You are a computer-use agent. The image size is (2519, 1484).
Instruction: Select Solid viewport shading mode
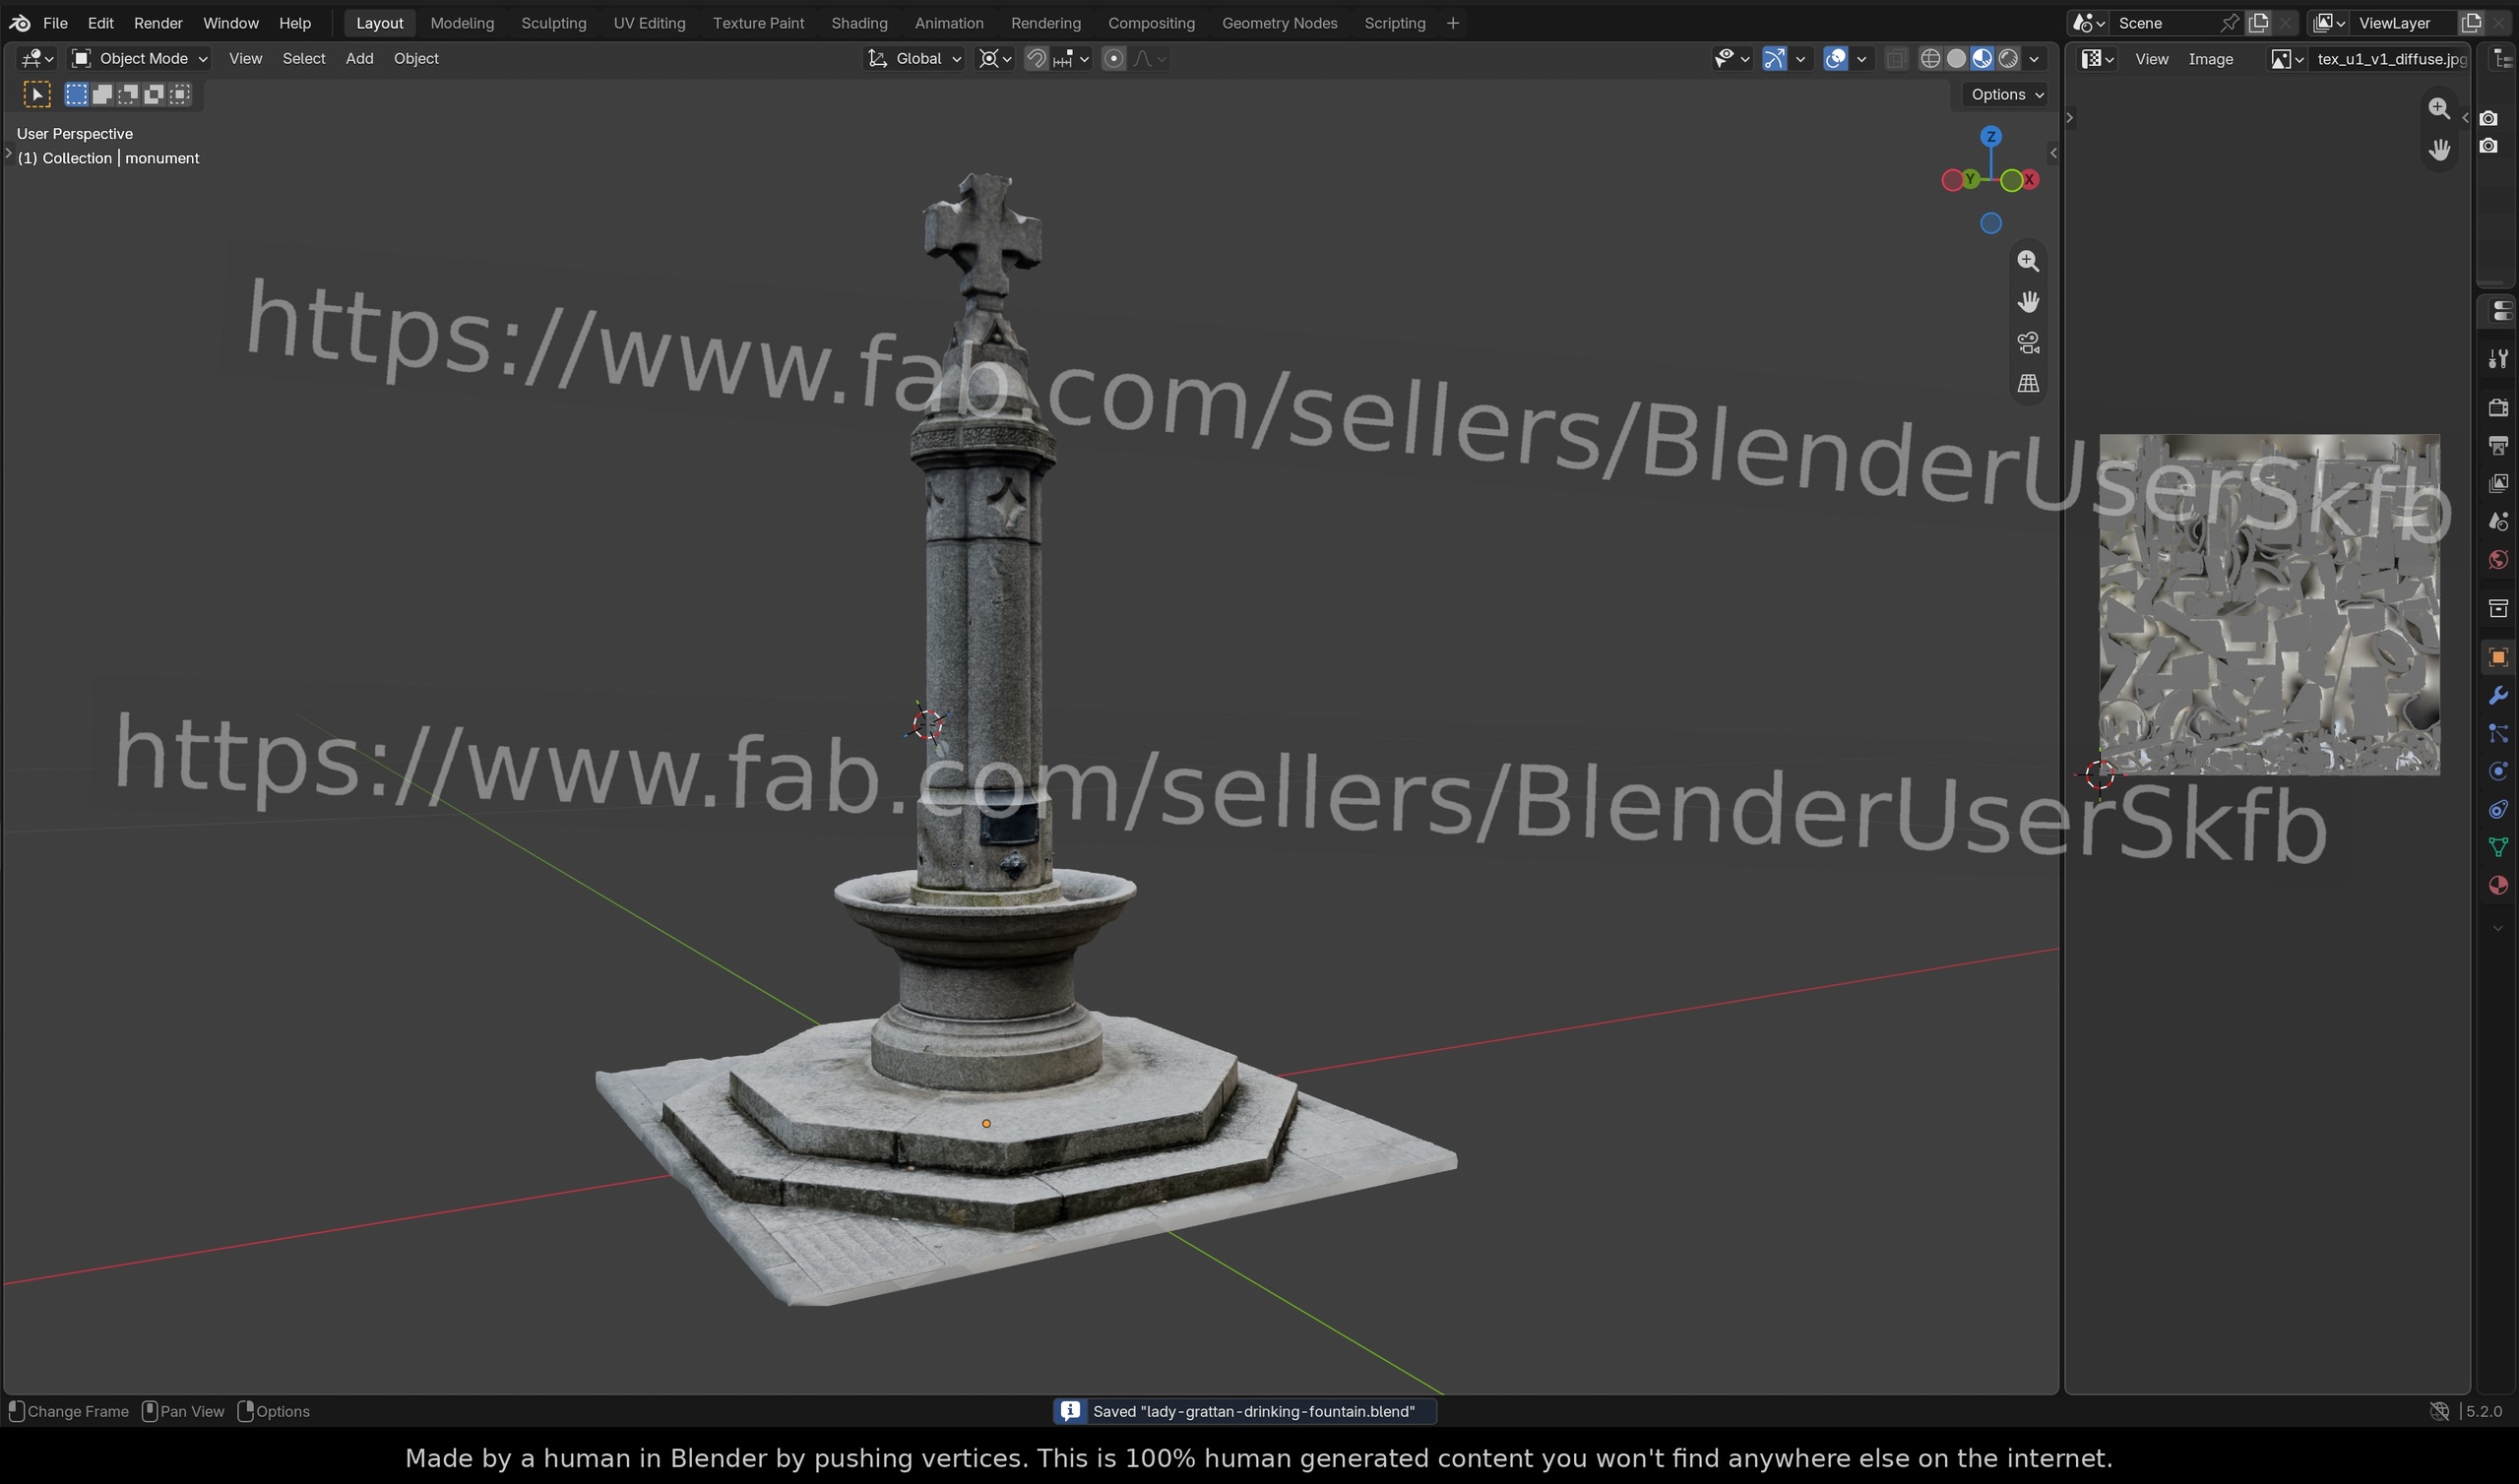coord(1957,59)
